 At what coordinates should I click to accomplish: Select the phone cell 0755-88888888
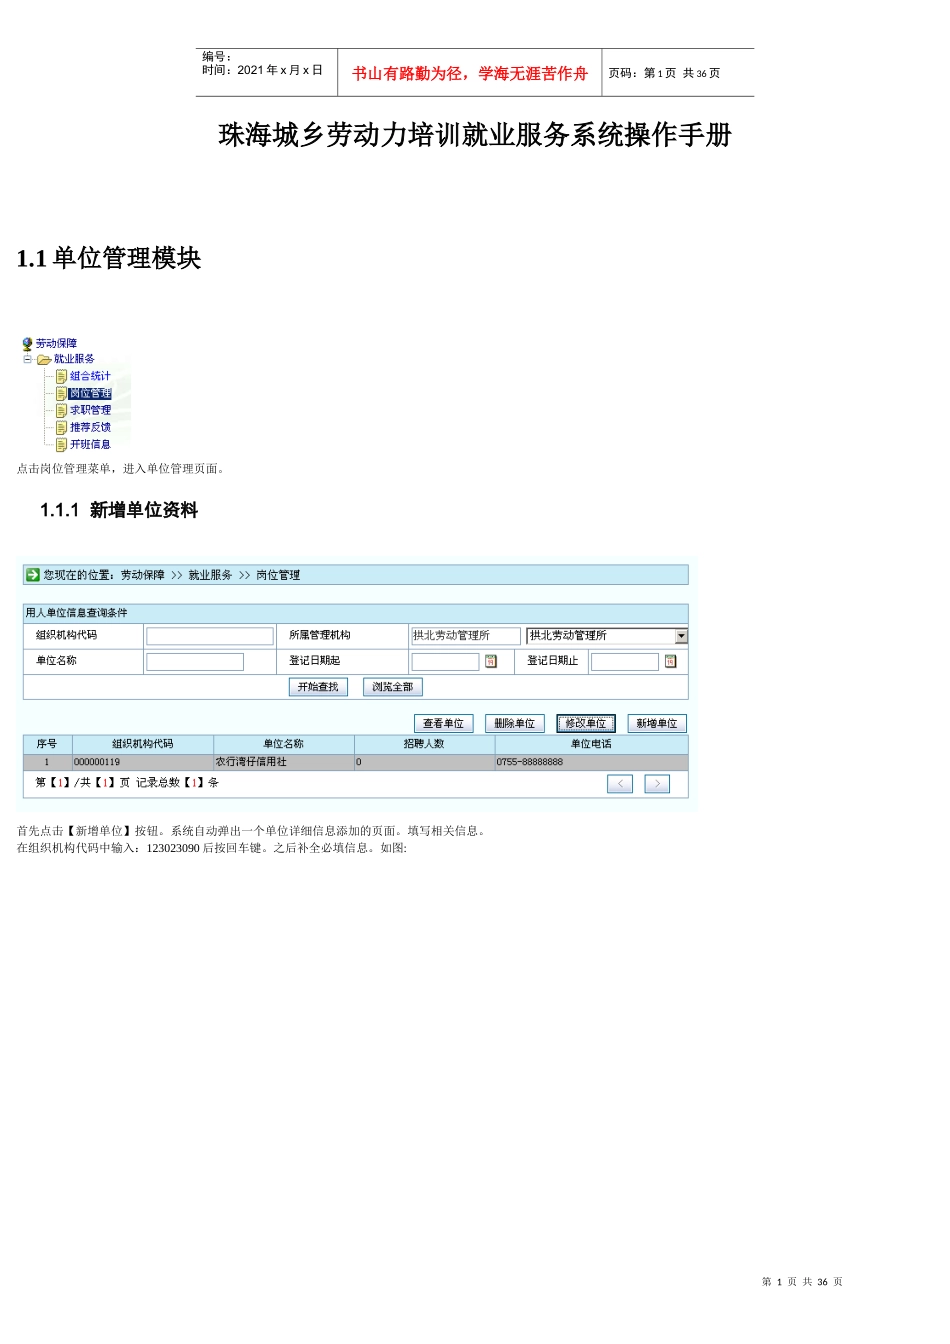(591, 763)
